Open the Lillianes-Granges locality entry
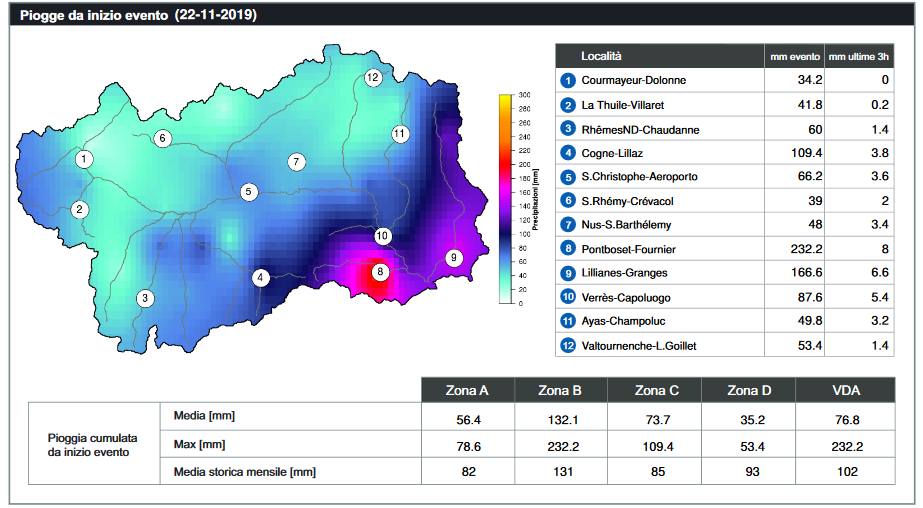Image resolution: width=923 pixels, height=508 pixels. pyautogui.click(x=631, y=273)
